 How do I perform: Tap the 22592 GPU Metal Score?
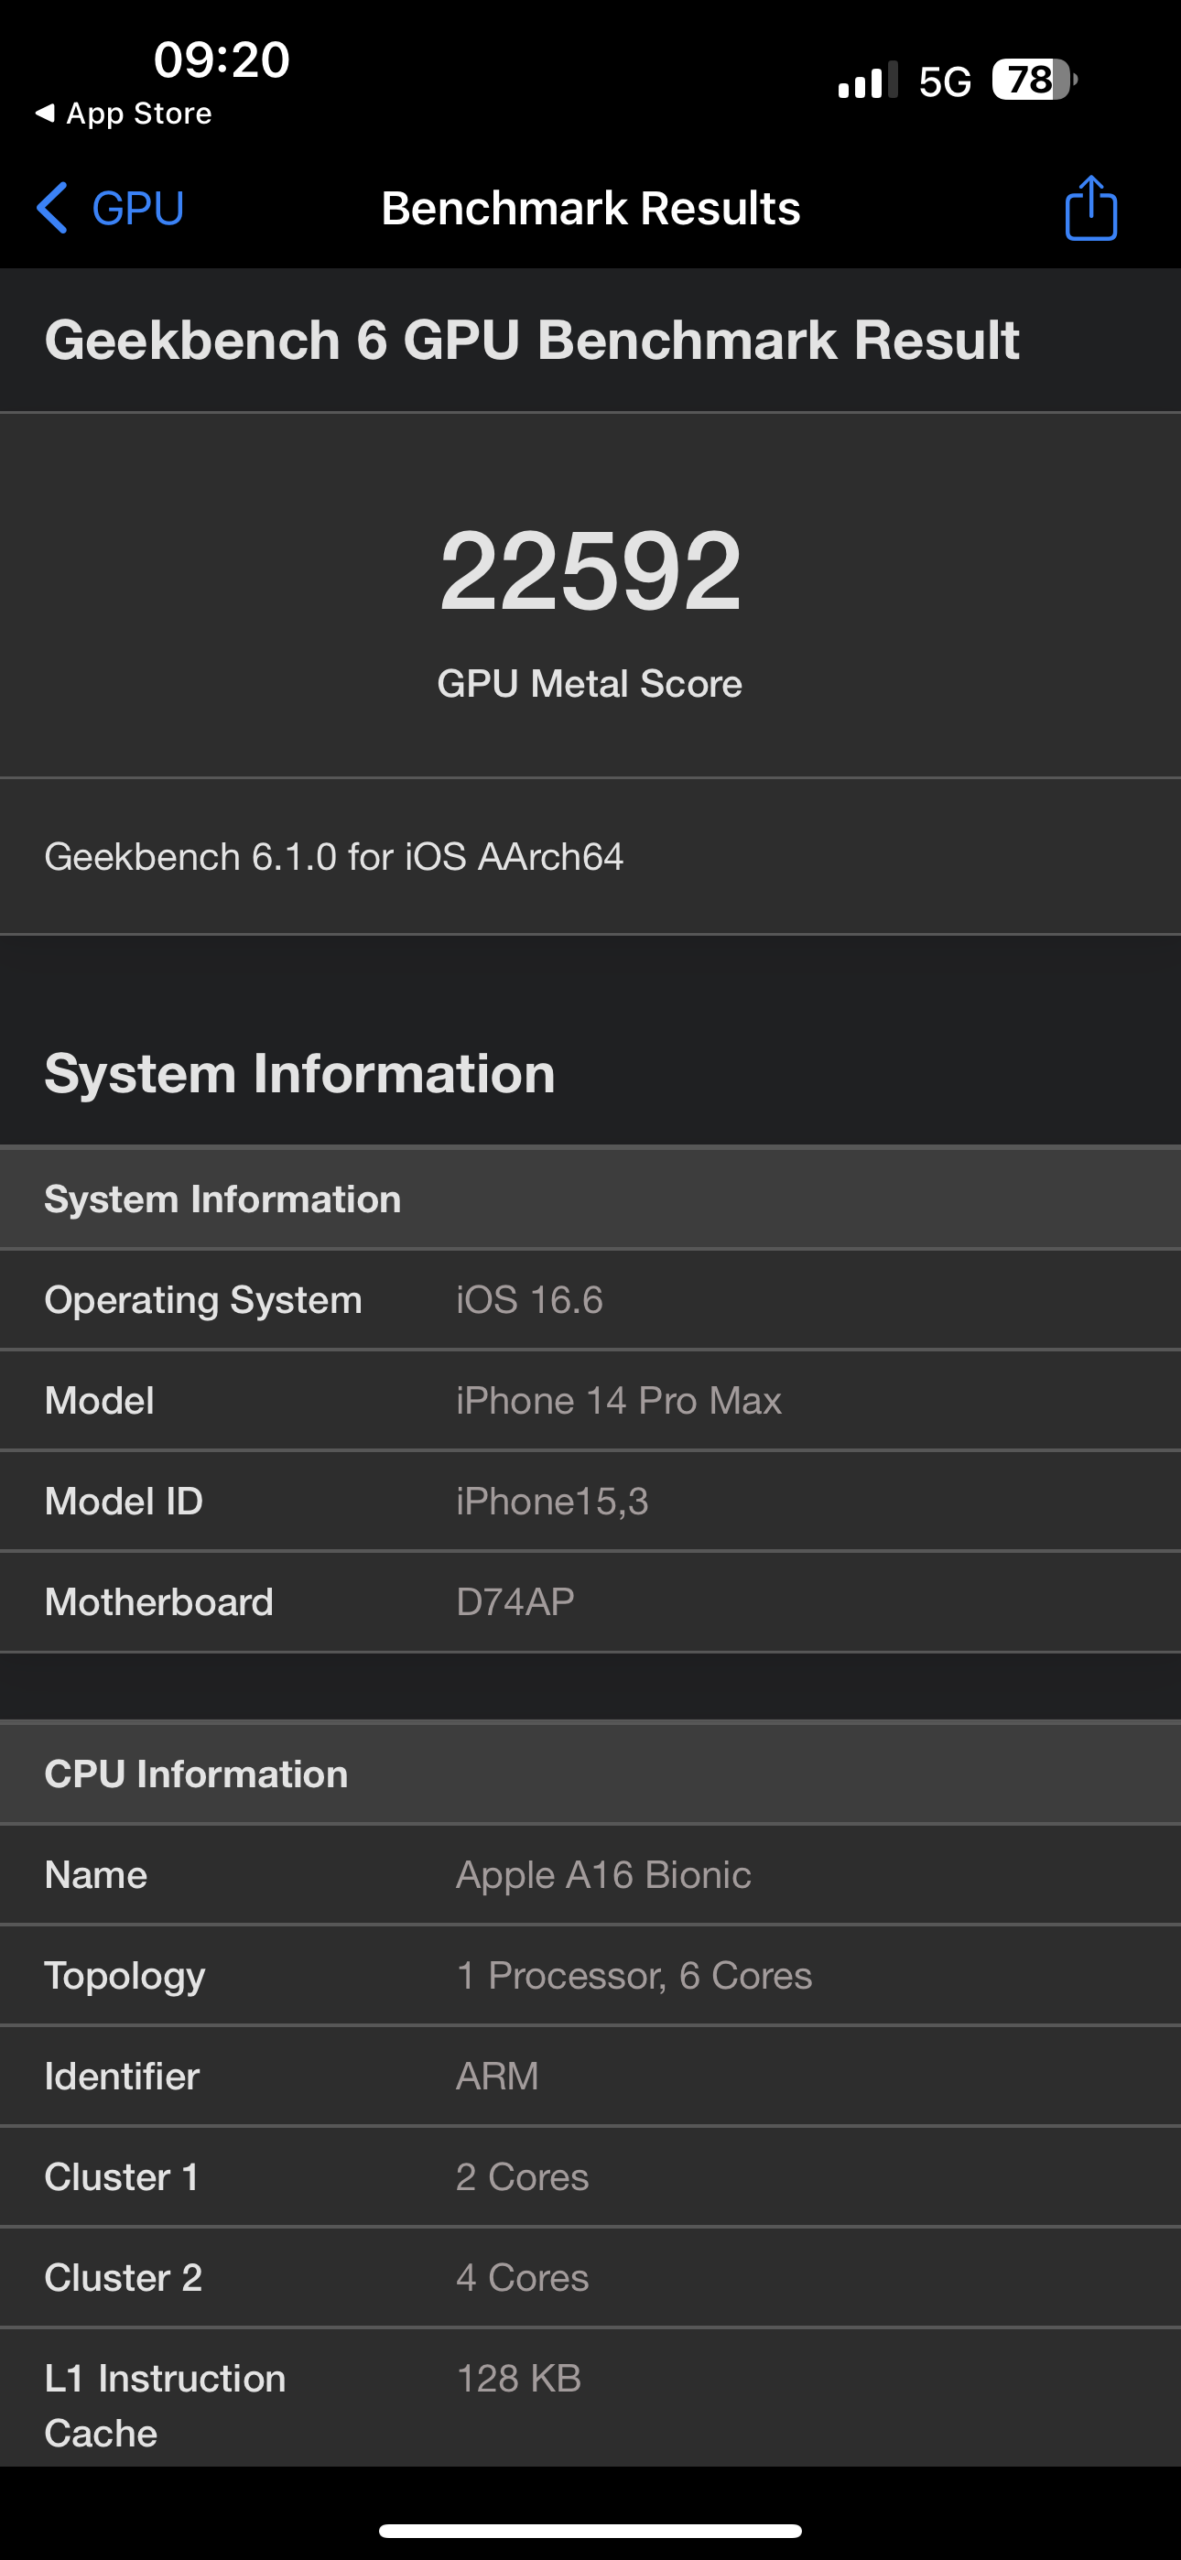click(590, 571)
